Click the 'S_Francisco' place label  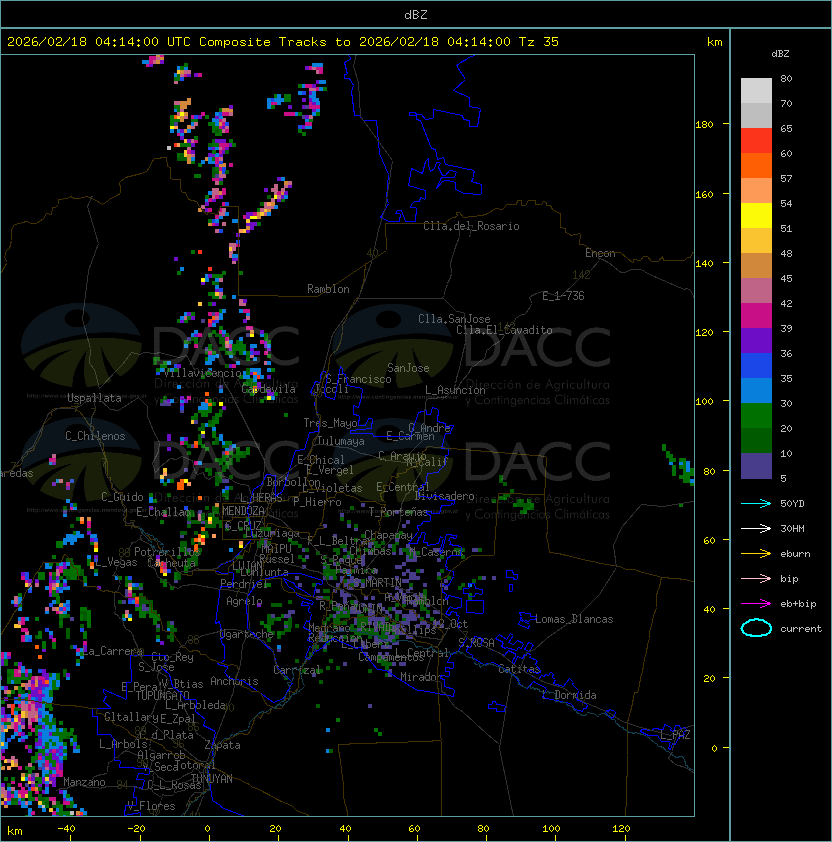[x=358, y=379]
